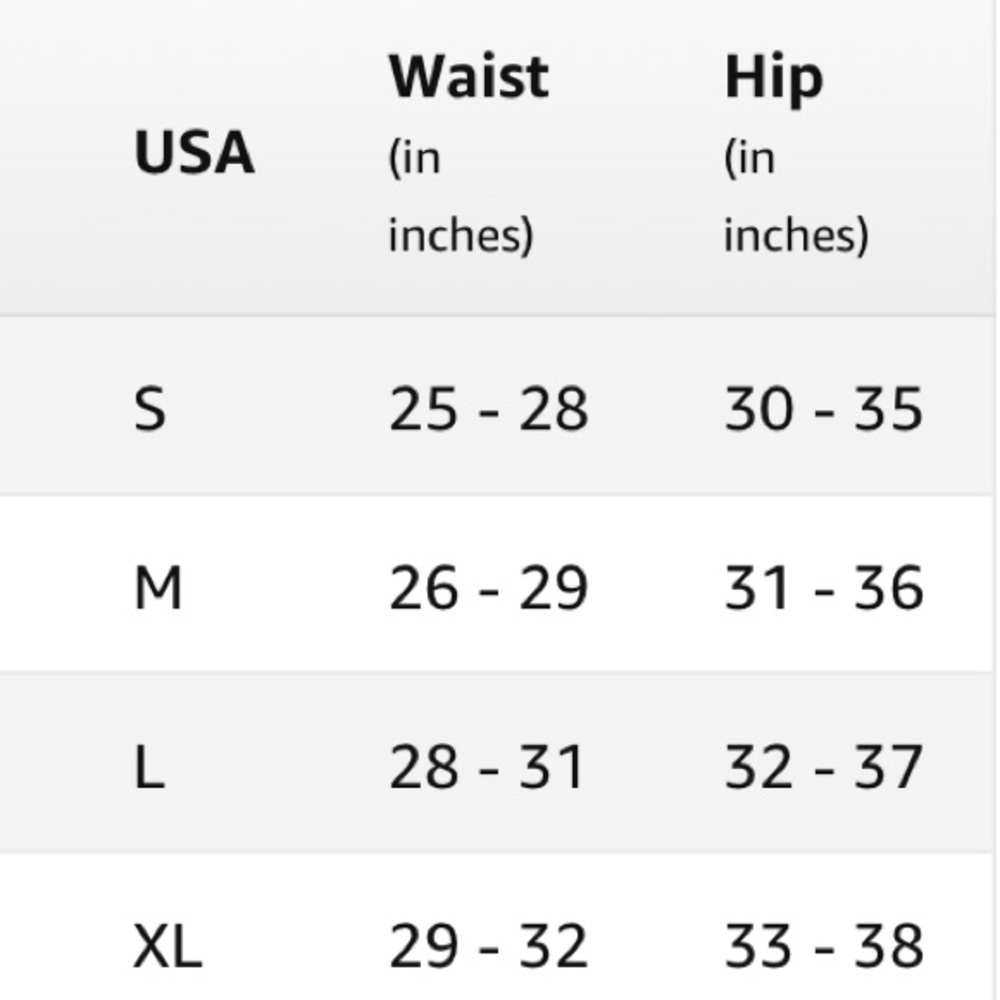This screenshot has height=1000, width=1000.
Task: Select the Hip column header
Action: [796, 154]
